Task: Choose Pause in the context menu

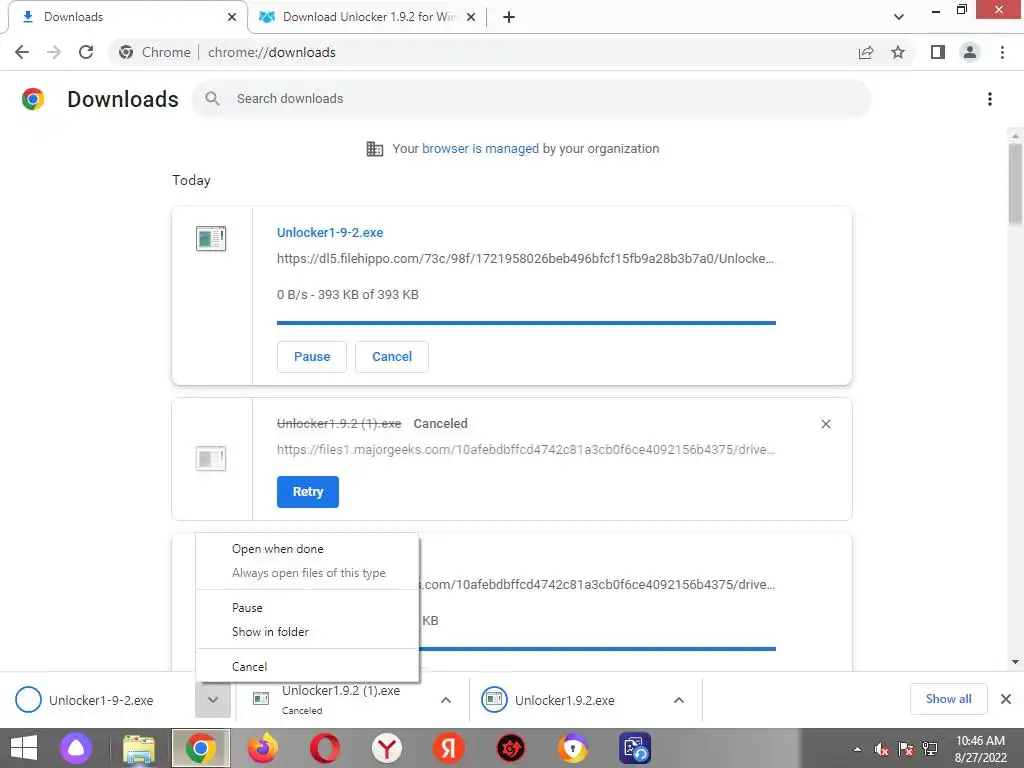Action: pos(307,608)
